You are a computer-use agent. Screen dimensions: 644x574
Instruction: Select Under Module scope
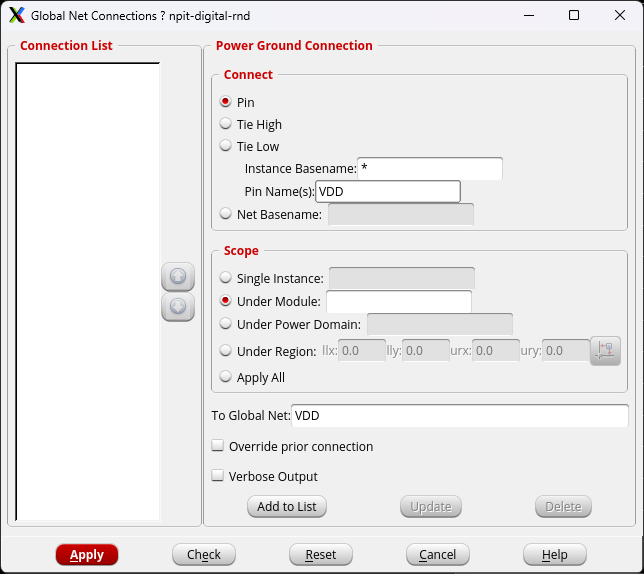(225, 301)
